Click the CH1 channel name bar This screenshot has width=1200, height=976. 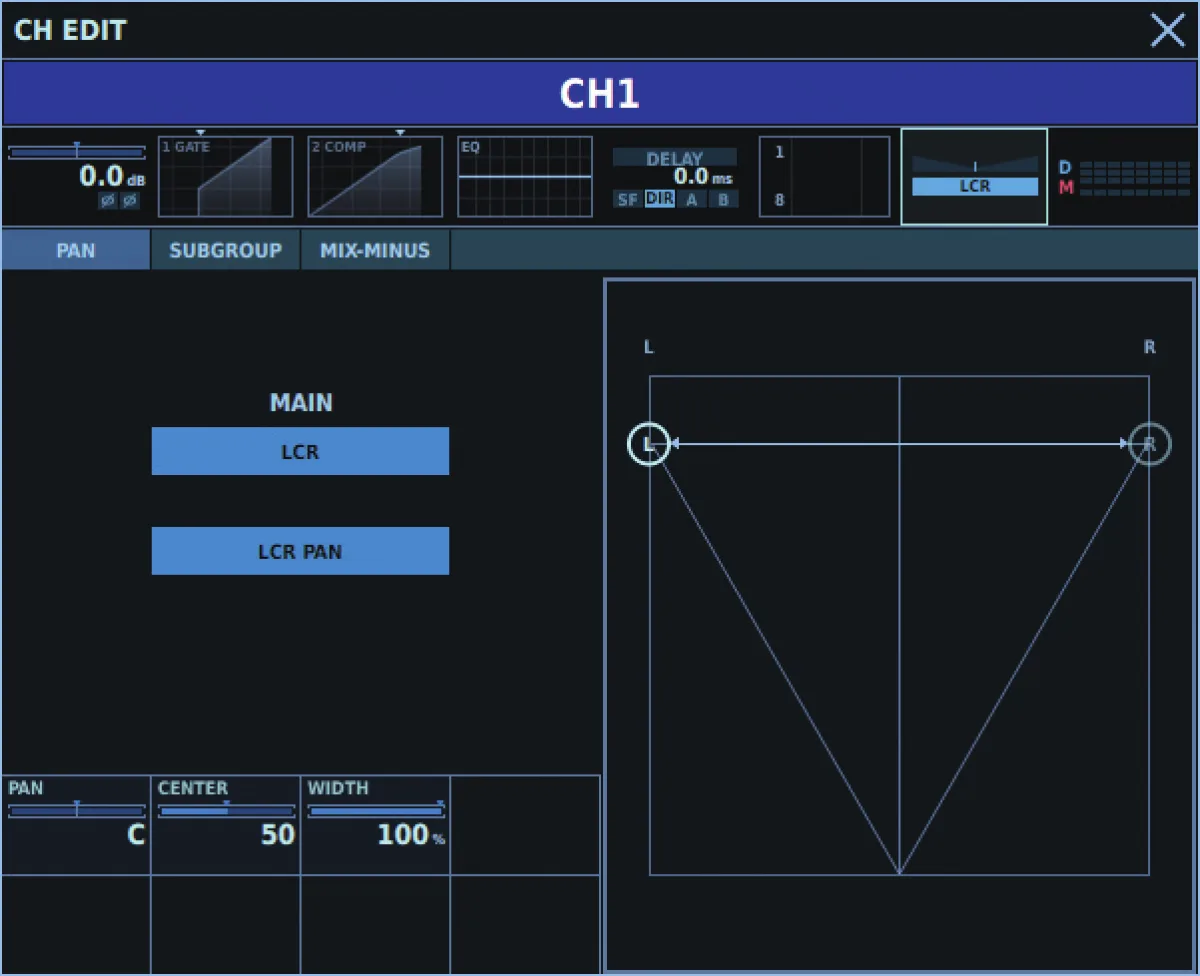[x=600, y=94]
